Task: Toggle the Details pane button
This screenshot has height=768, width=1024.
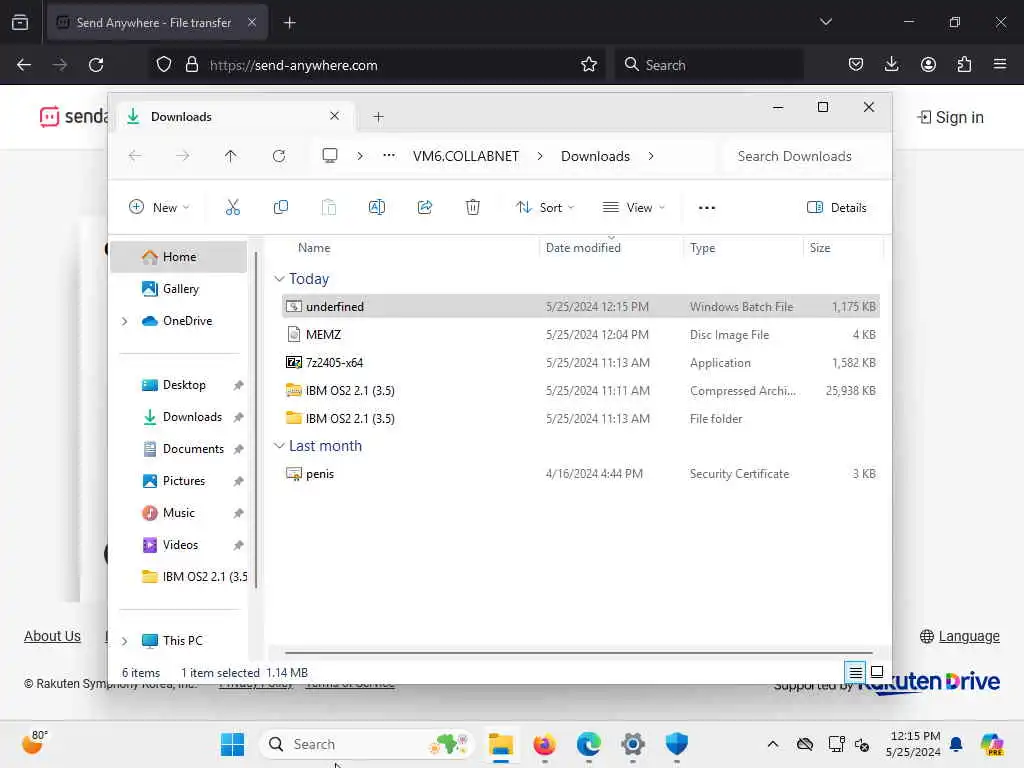Action: coord(837,208)
